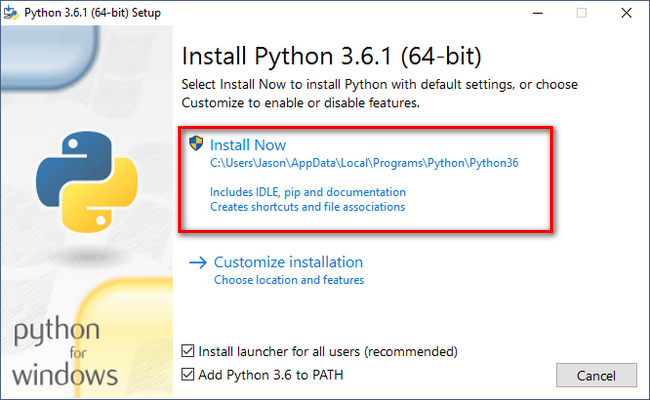Click the Python icon in the title bar
650x400 pixels.
(13, 13)
